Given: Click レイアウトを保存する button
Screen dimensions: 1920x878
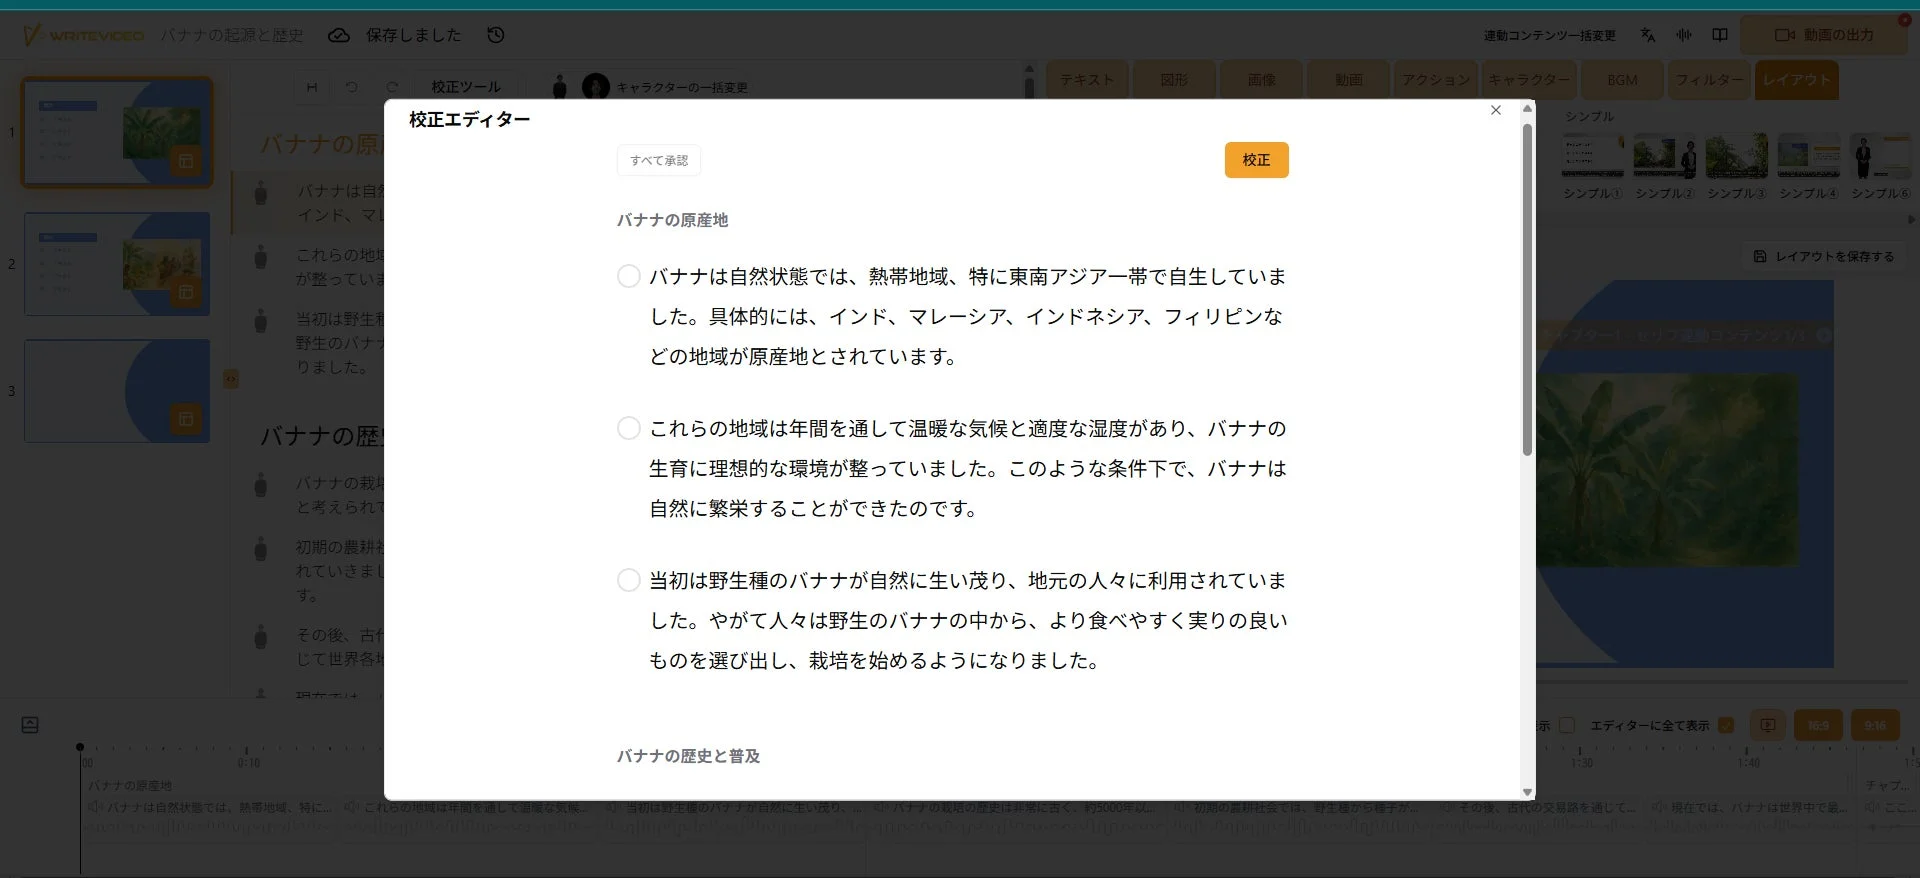Looking at the screenshot, I should tap(1824, 257).
